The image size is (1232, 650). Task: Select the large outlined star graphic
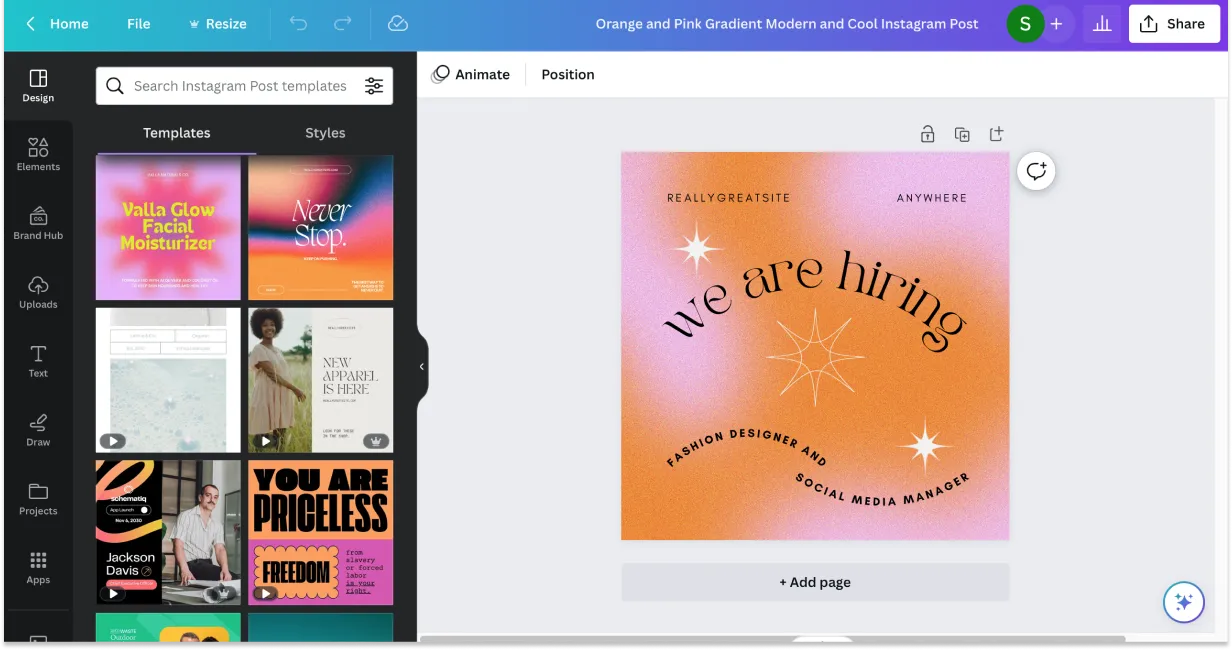[815, 356]
